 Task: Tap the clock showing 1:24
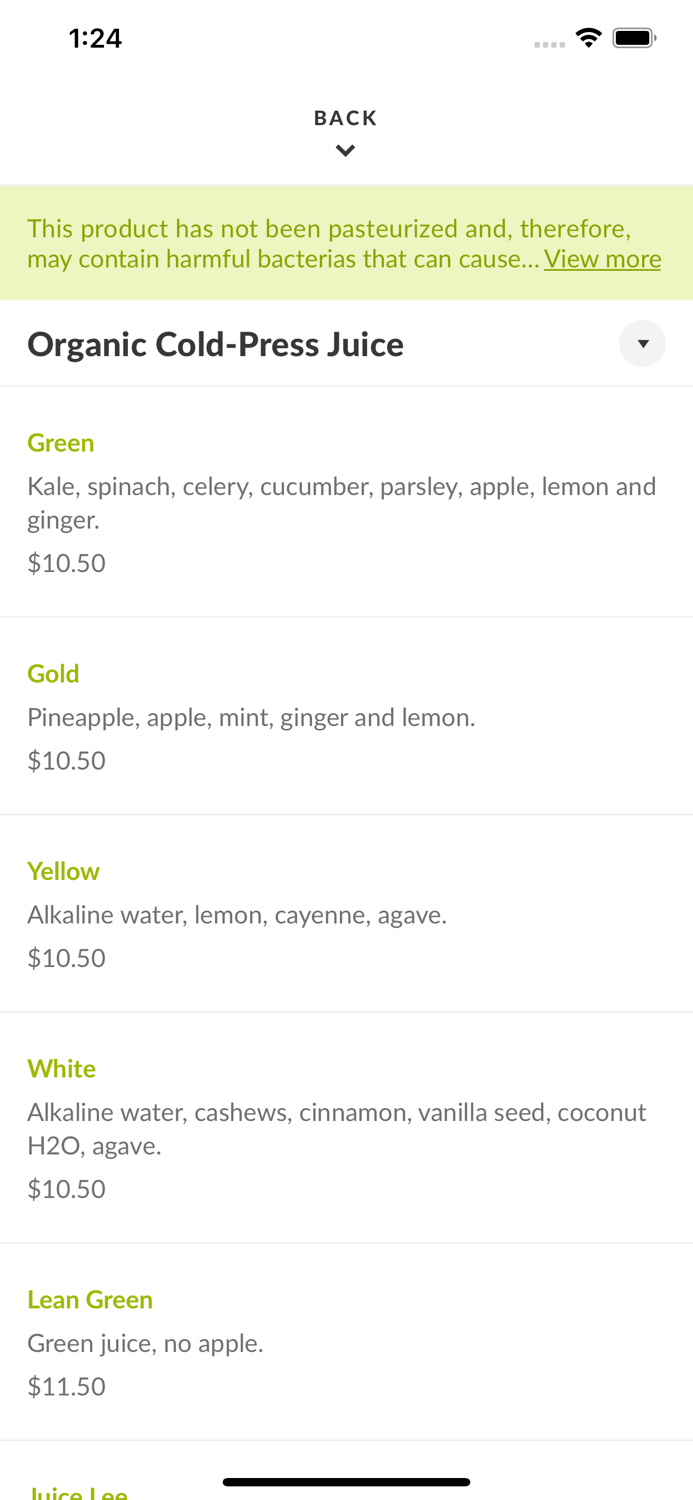pos(96,37)
